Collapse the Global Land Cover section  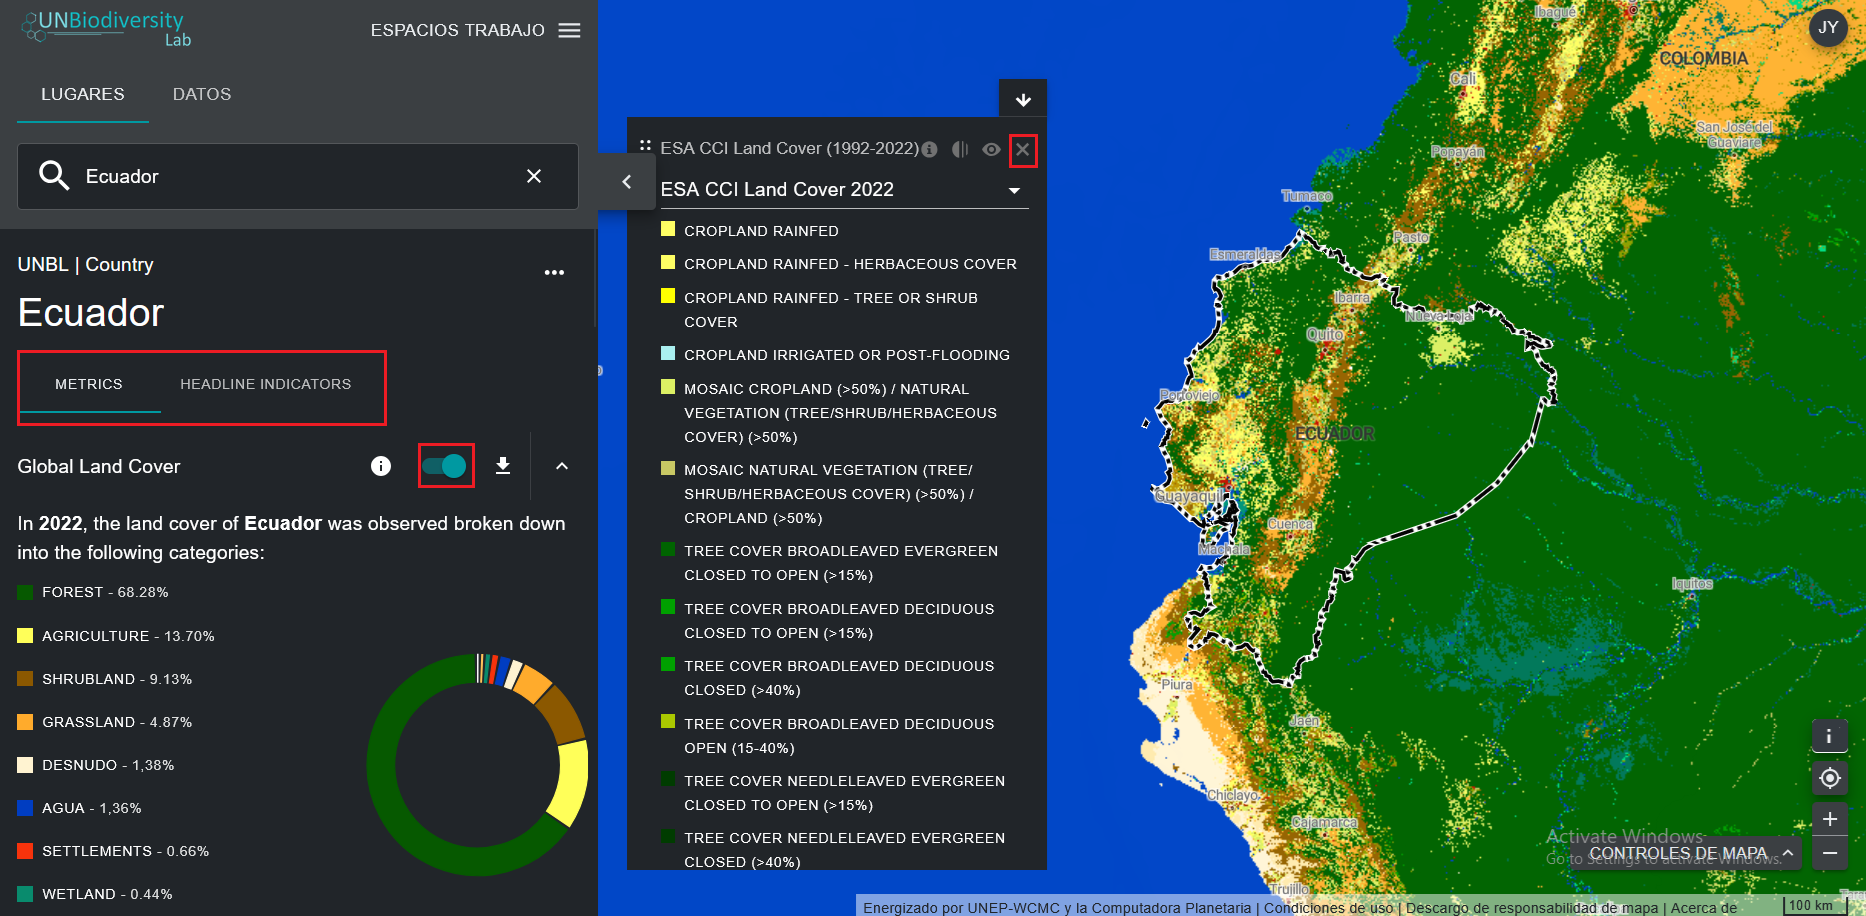pyautogui.click(x=562, y=466)
